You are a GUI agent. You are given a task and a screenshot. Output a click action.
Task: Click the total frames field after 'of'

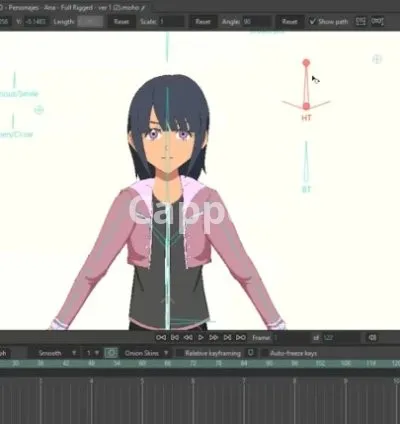(x=342, y=338)
